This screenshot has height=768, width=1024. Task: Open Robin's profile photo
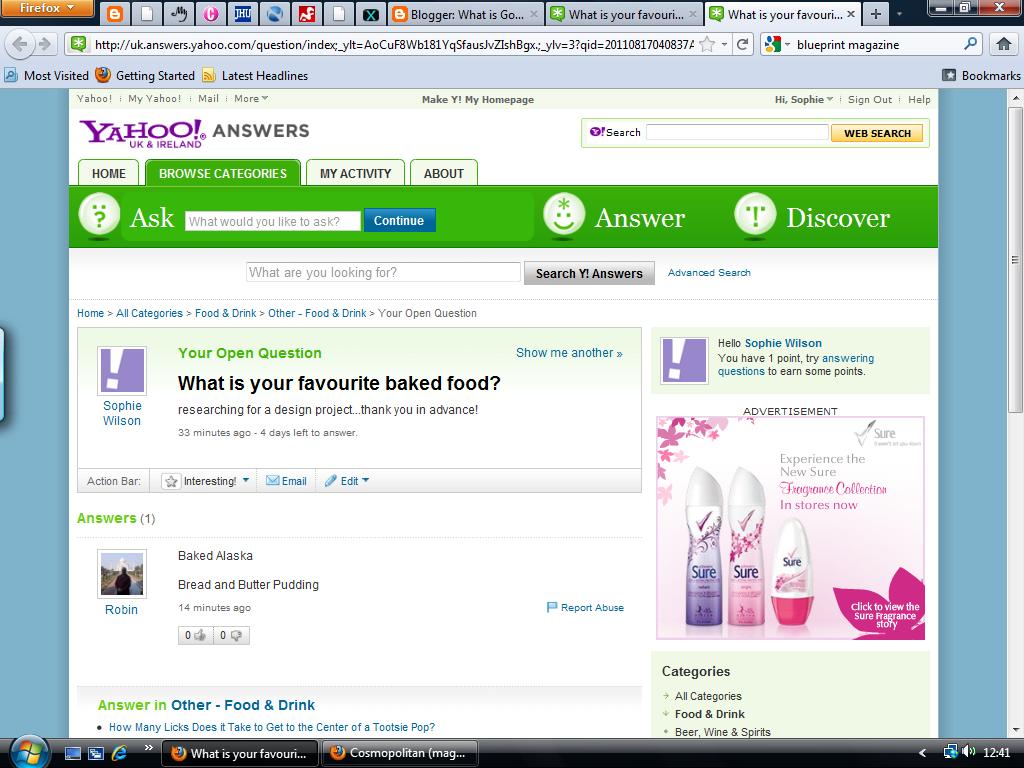click(x=122, y=573)
